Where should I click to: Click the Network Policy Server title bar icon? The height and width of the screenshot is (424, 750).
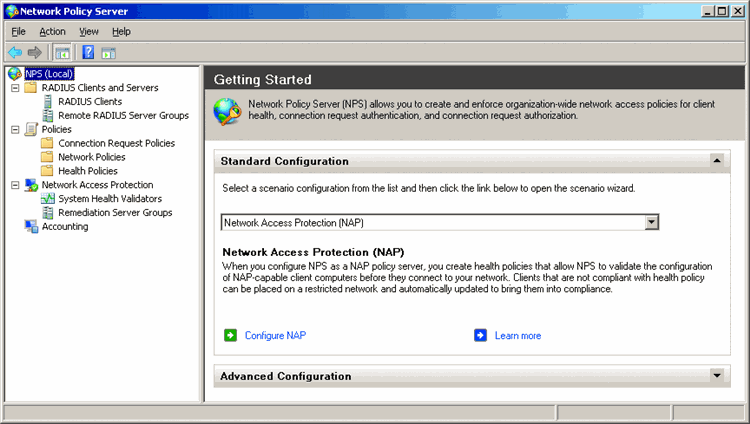[12, 11]
